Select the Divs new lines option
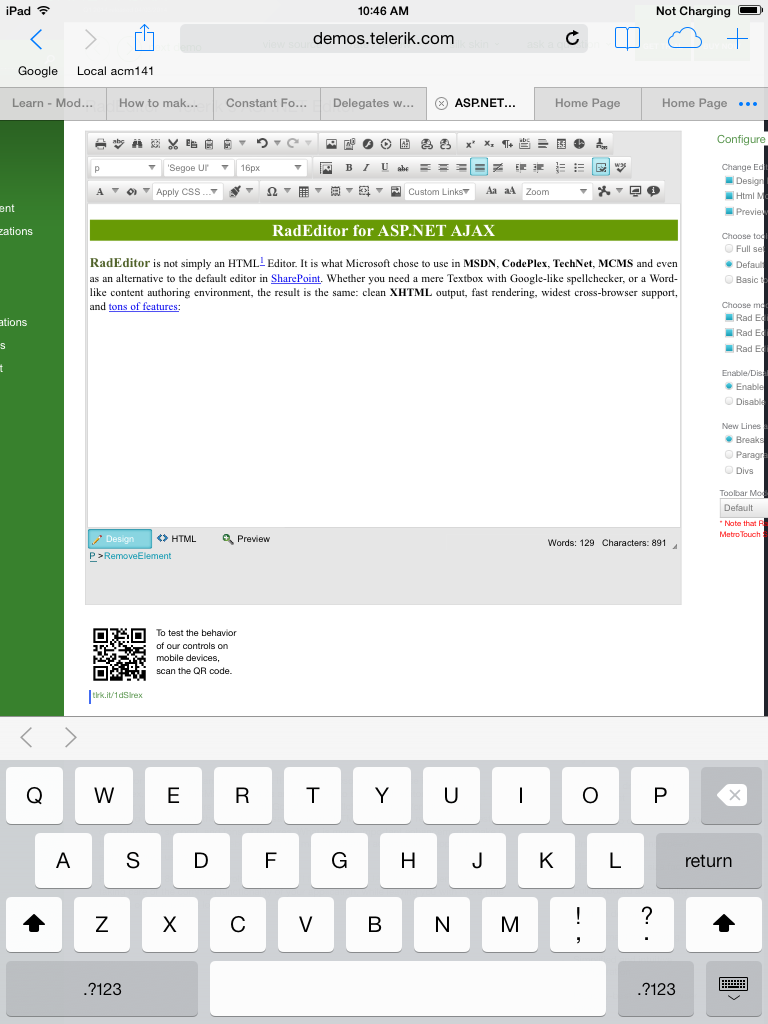The width and height of the screenshot is (768, 1024). (729, 470)
